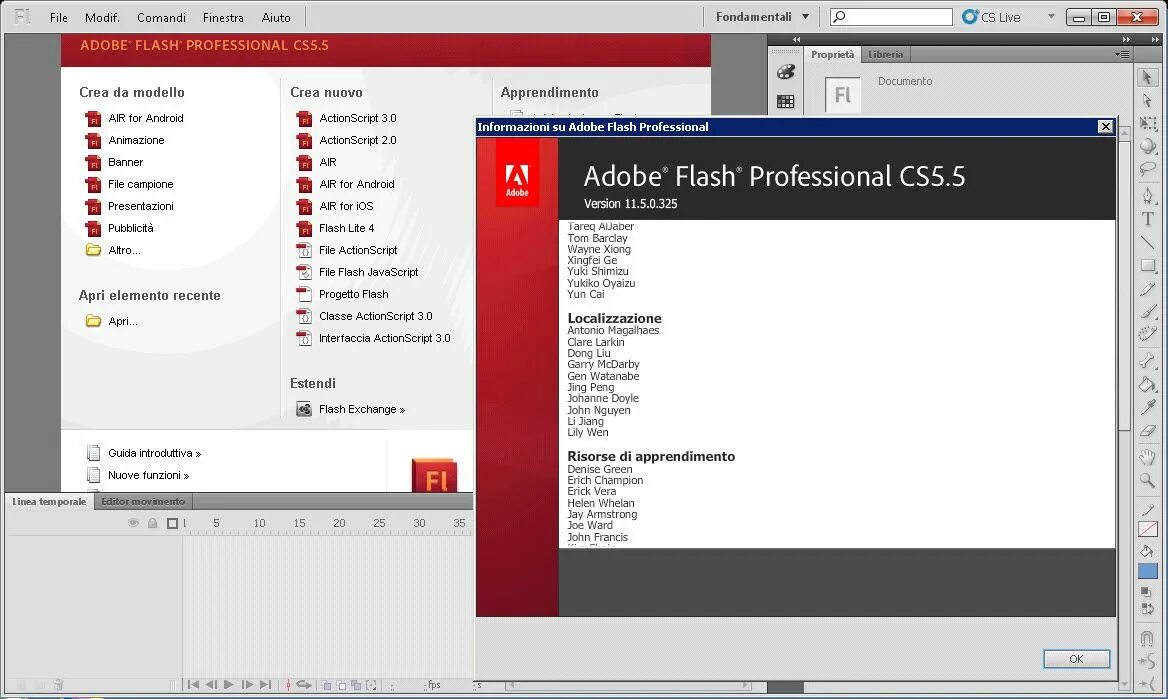
Task: Select the Lasso tool
Action: click(1148, 169)
